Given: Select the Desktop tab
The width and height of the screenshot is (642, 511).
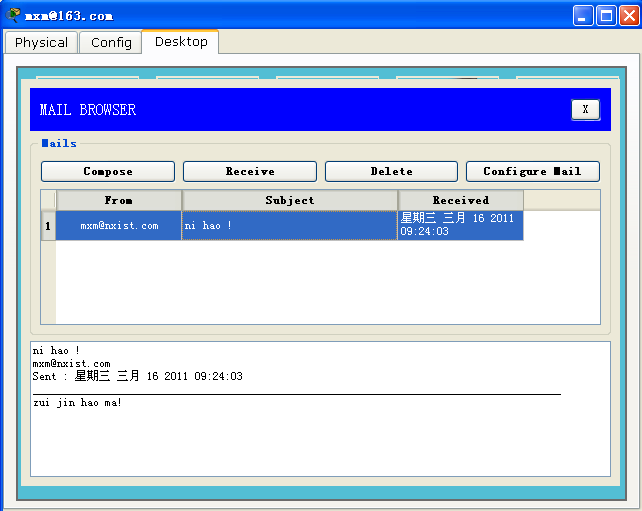Looking at the screenshot, I should (181, 42).
